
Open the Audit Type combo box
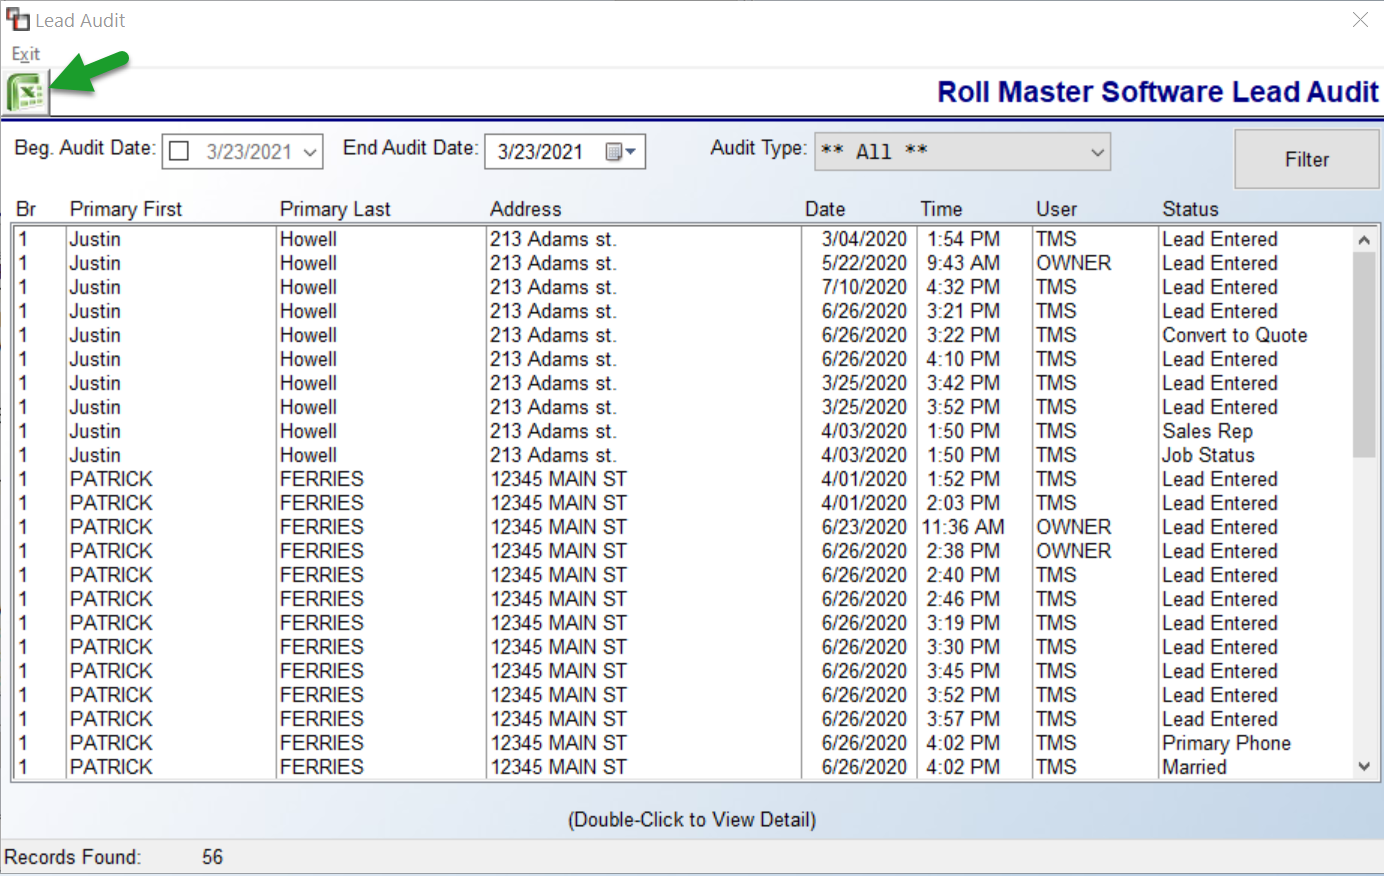coord(962,152)
